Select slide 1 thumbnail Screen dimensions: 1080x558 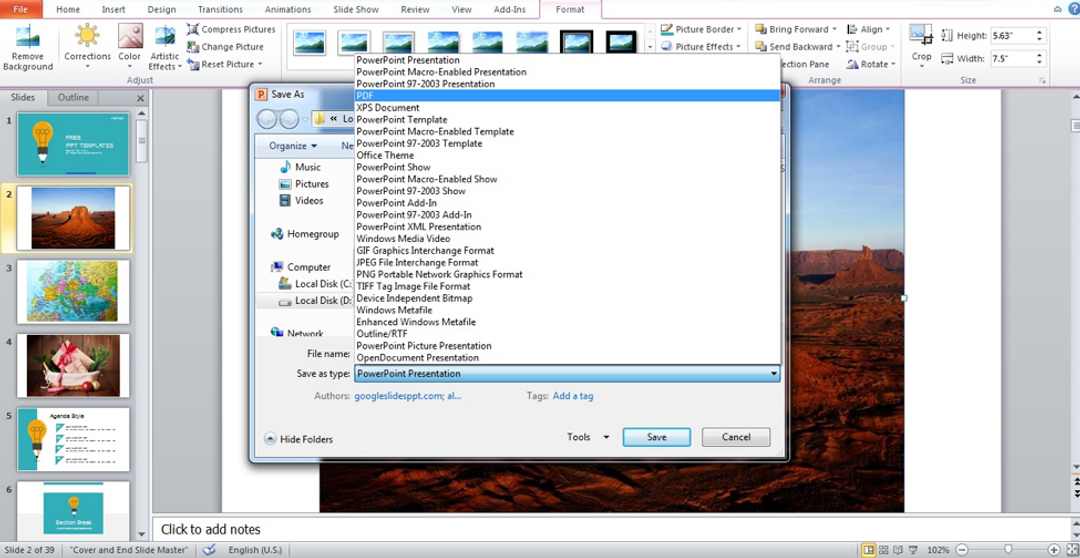pyautogui.click(x=73, y=144)
